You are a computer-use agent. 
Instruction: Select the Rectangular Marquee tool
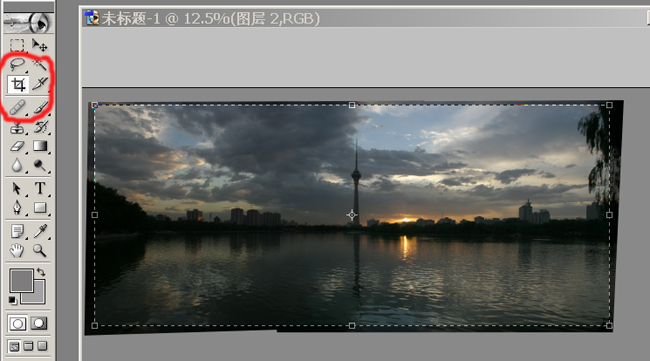pyautogui.click(x=17, y=45)
